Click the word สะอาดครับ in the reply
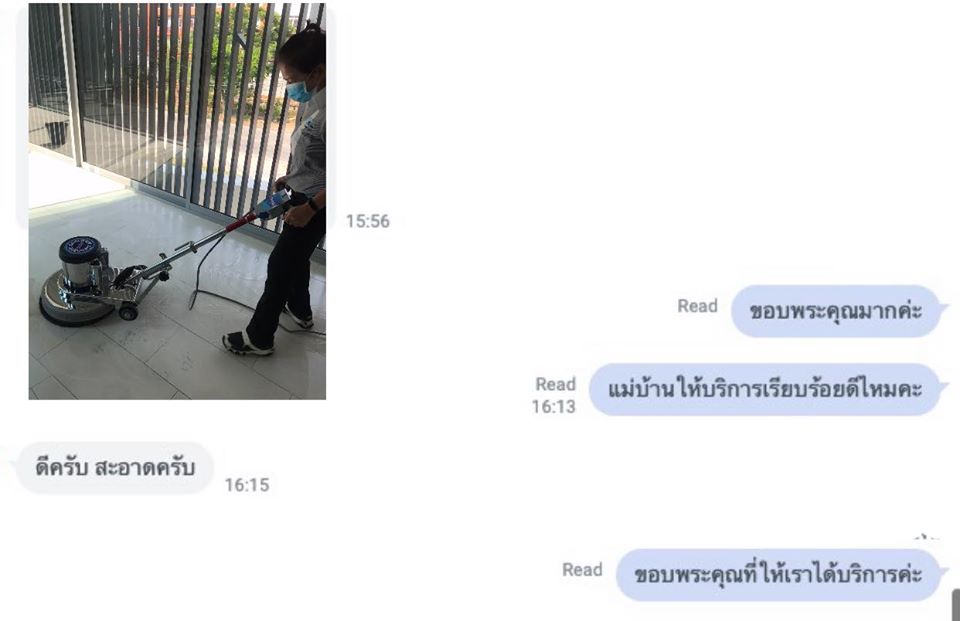Image resolution: width=960 pixels, height=621 pixels. coord(145,468)
